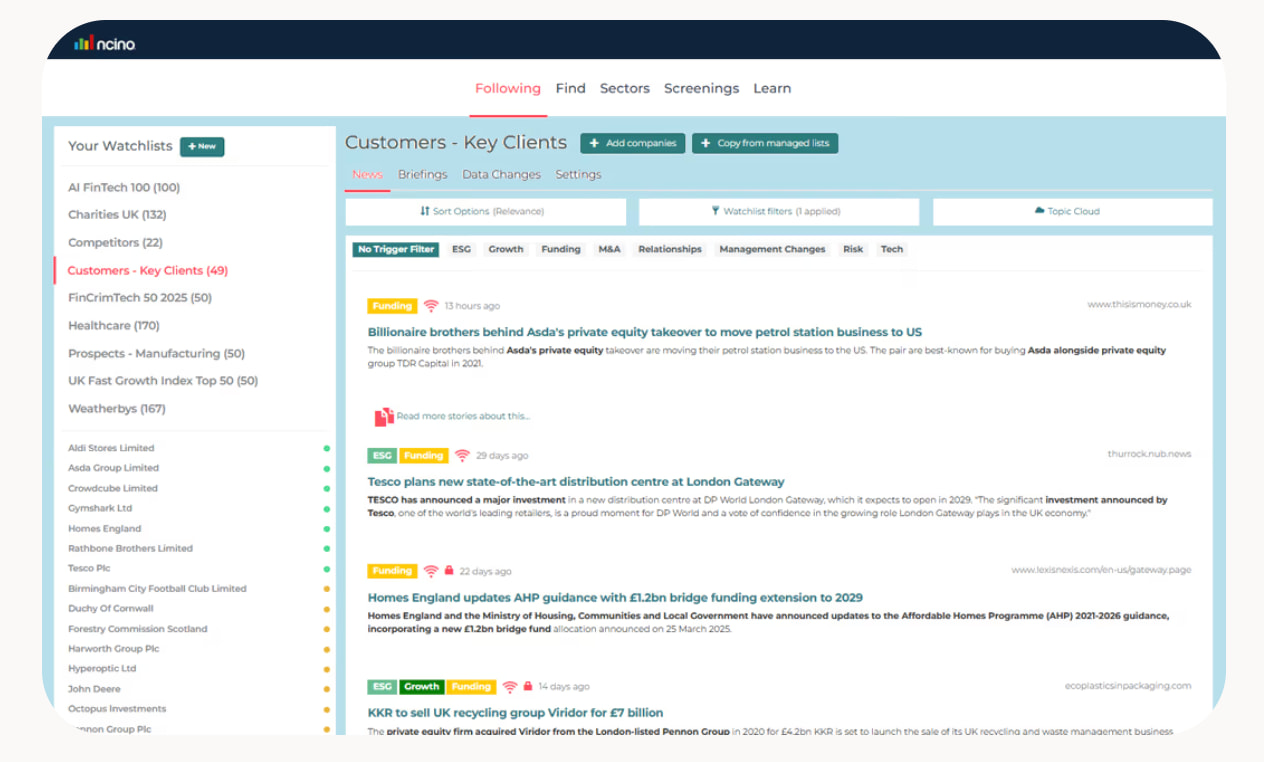Open Tesco plans new distribution centre article

point(576,482)
